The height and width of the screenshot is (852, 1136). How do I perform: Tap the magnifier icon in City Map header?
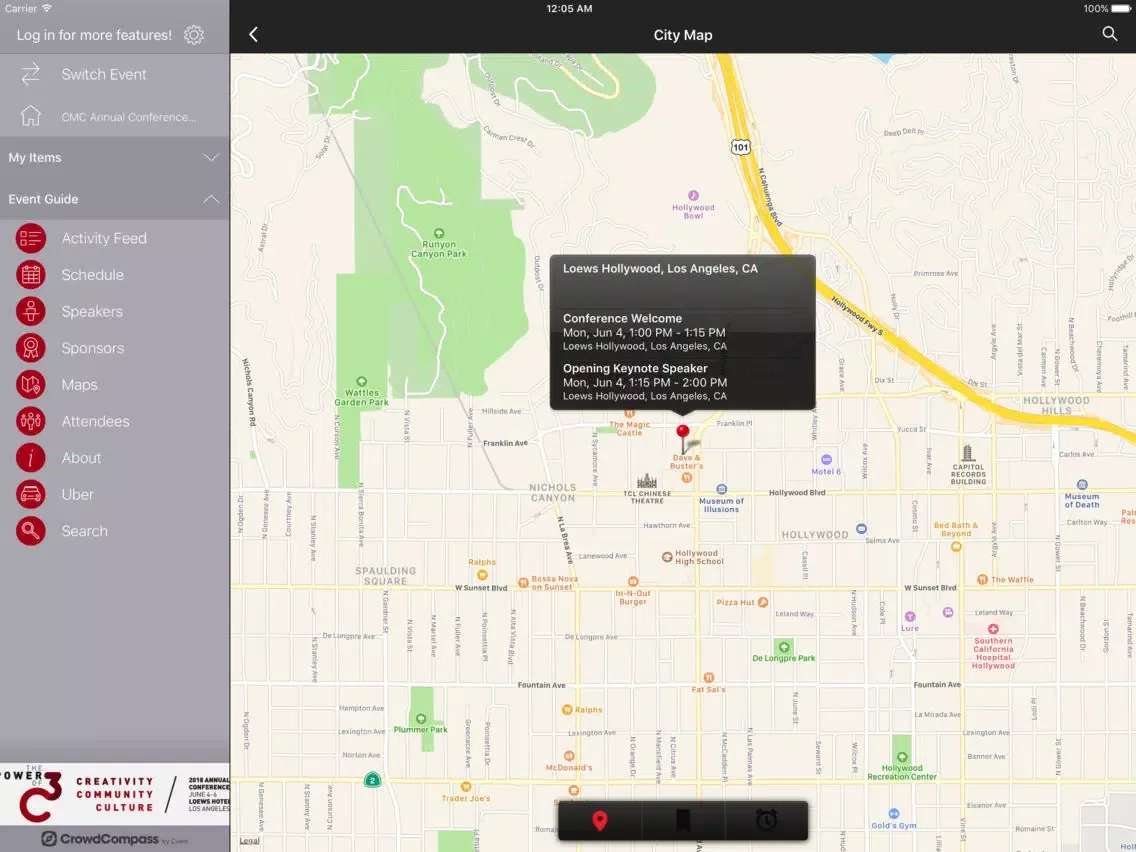[x=1109, y=34]
